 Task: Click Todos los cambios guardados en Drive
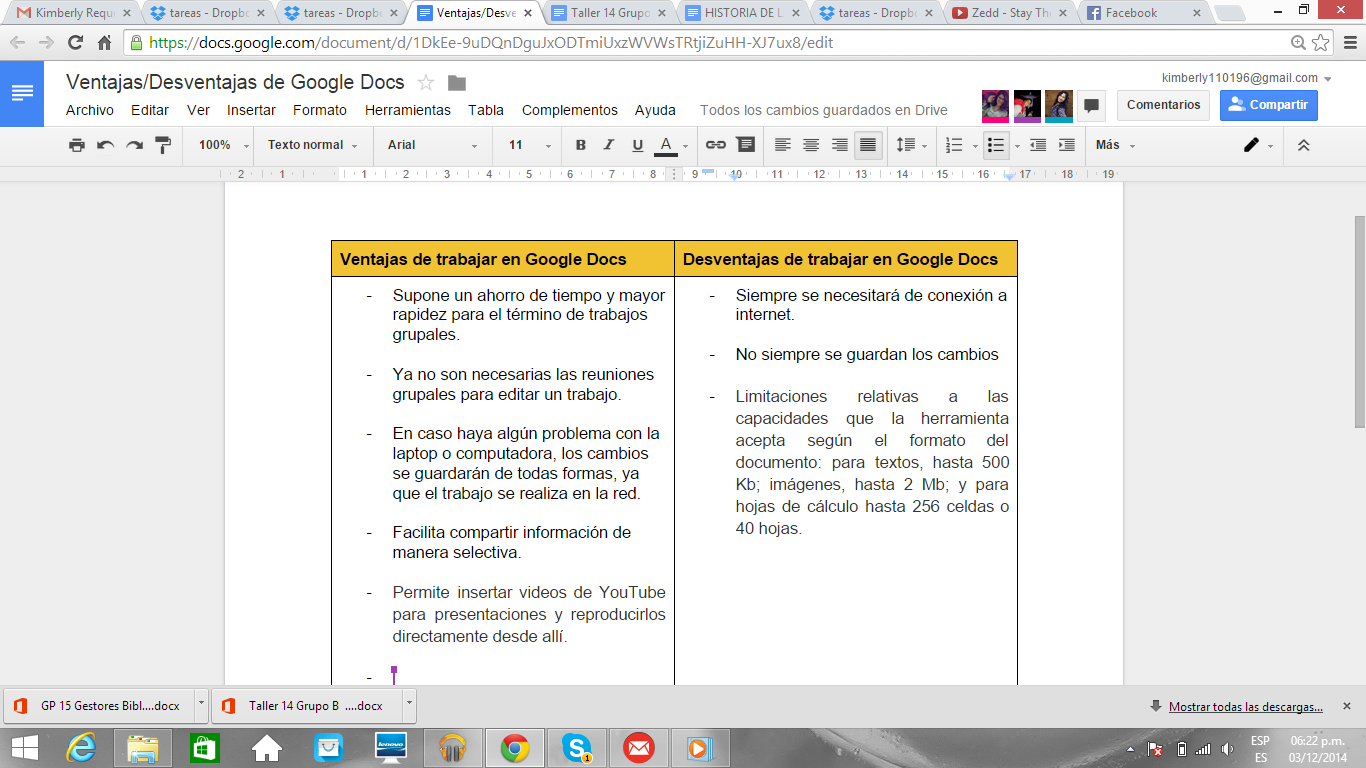click(x=824, y=110)
